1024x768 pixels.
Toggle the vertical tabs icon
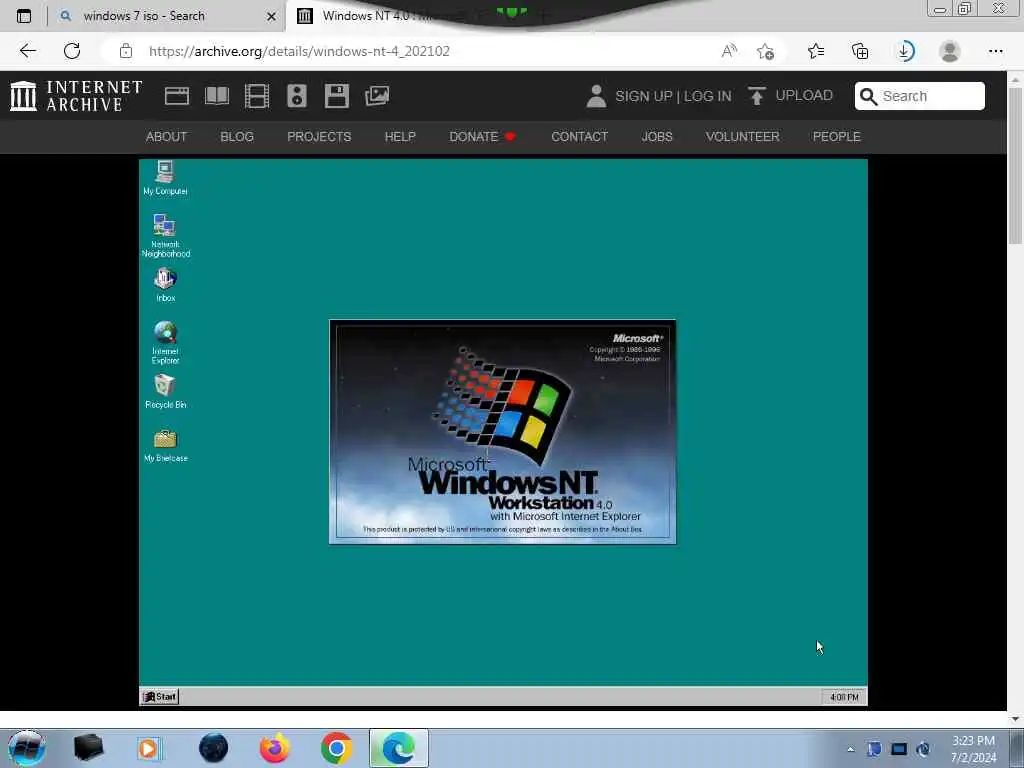(24, 16)
